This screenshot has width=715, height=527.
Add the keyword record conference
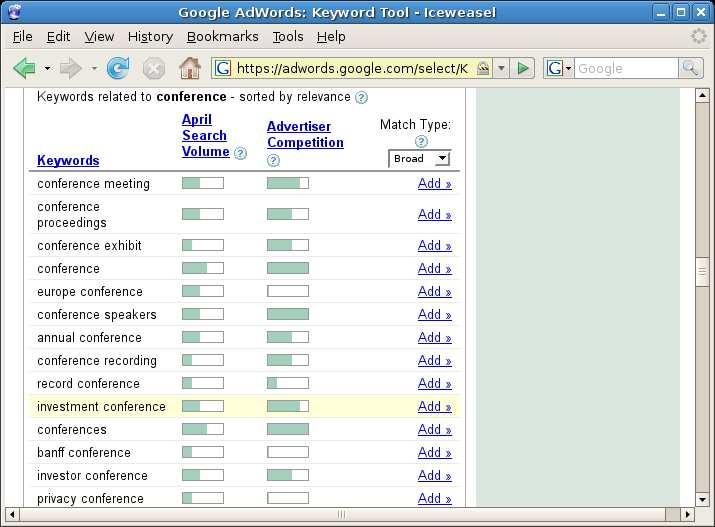(435, 383)
